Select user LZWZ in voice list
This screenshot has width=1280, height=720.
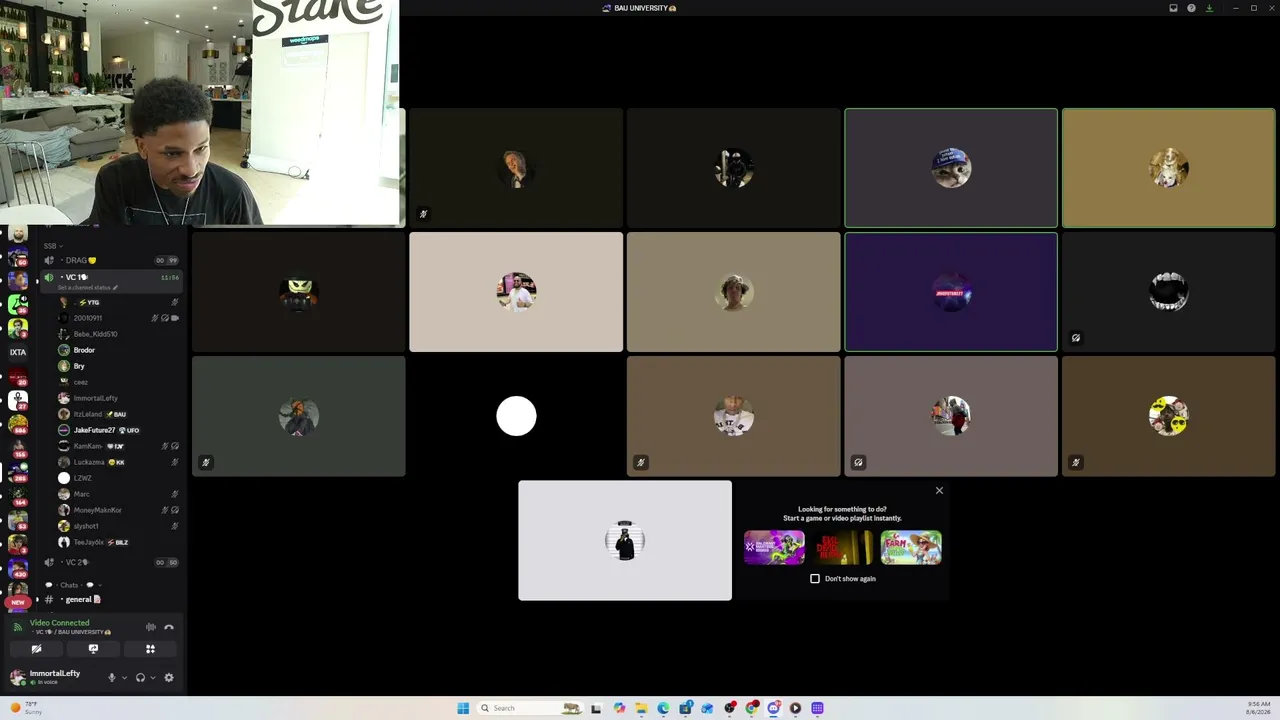click(118, 478)
